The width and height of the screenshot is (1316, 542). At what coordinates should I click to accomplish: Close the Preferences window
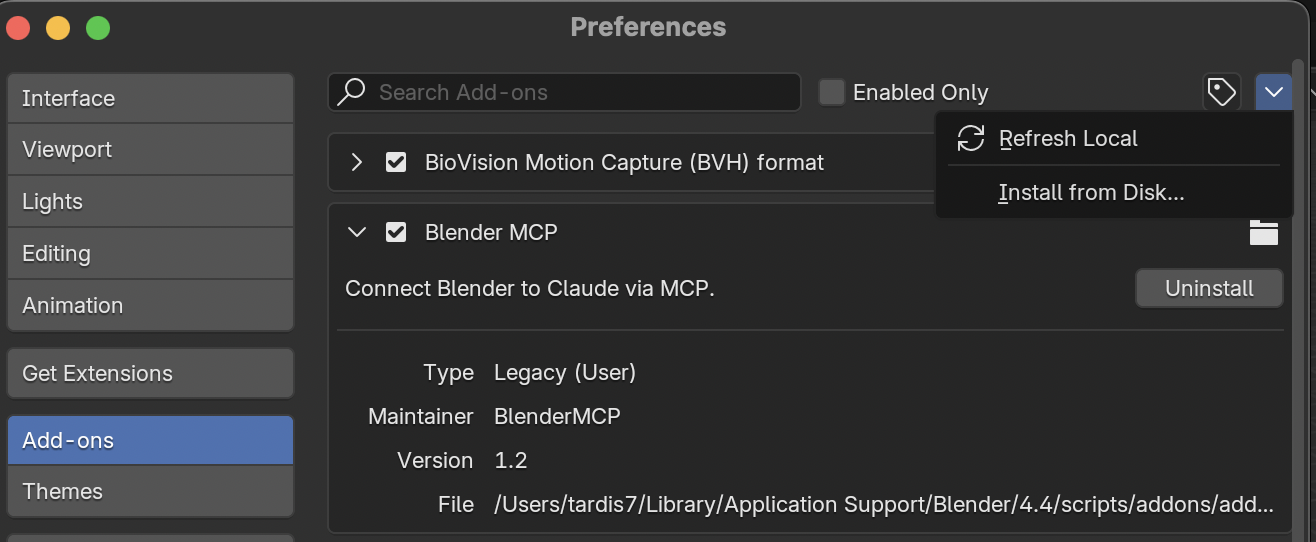click(18, 27)
